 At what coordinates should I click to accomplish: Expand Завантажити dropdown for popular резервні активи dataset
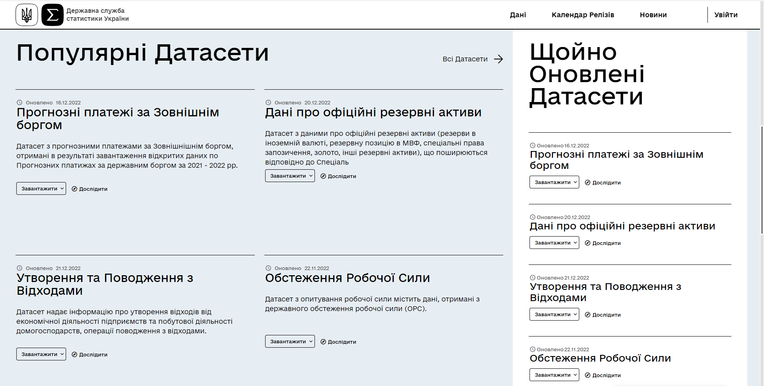[x=290, y=176]
